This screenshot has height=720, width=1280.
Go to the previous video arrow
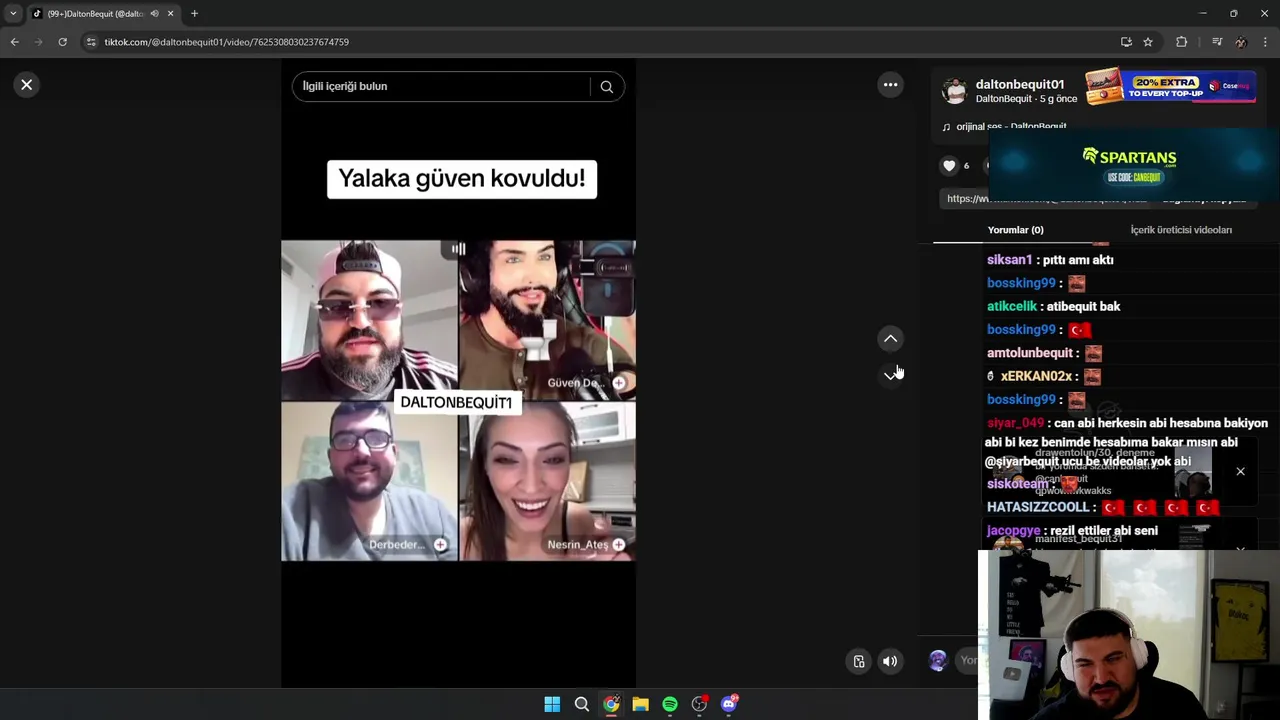(x=890, y=339)
